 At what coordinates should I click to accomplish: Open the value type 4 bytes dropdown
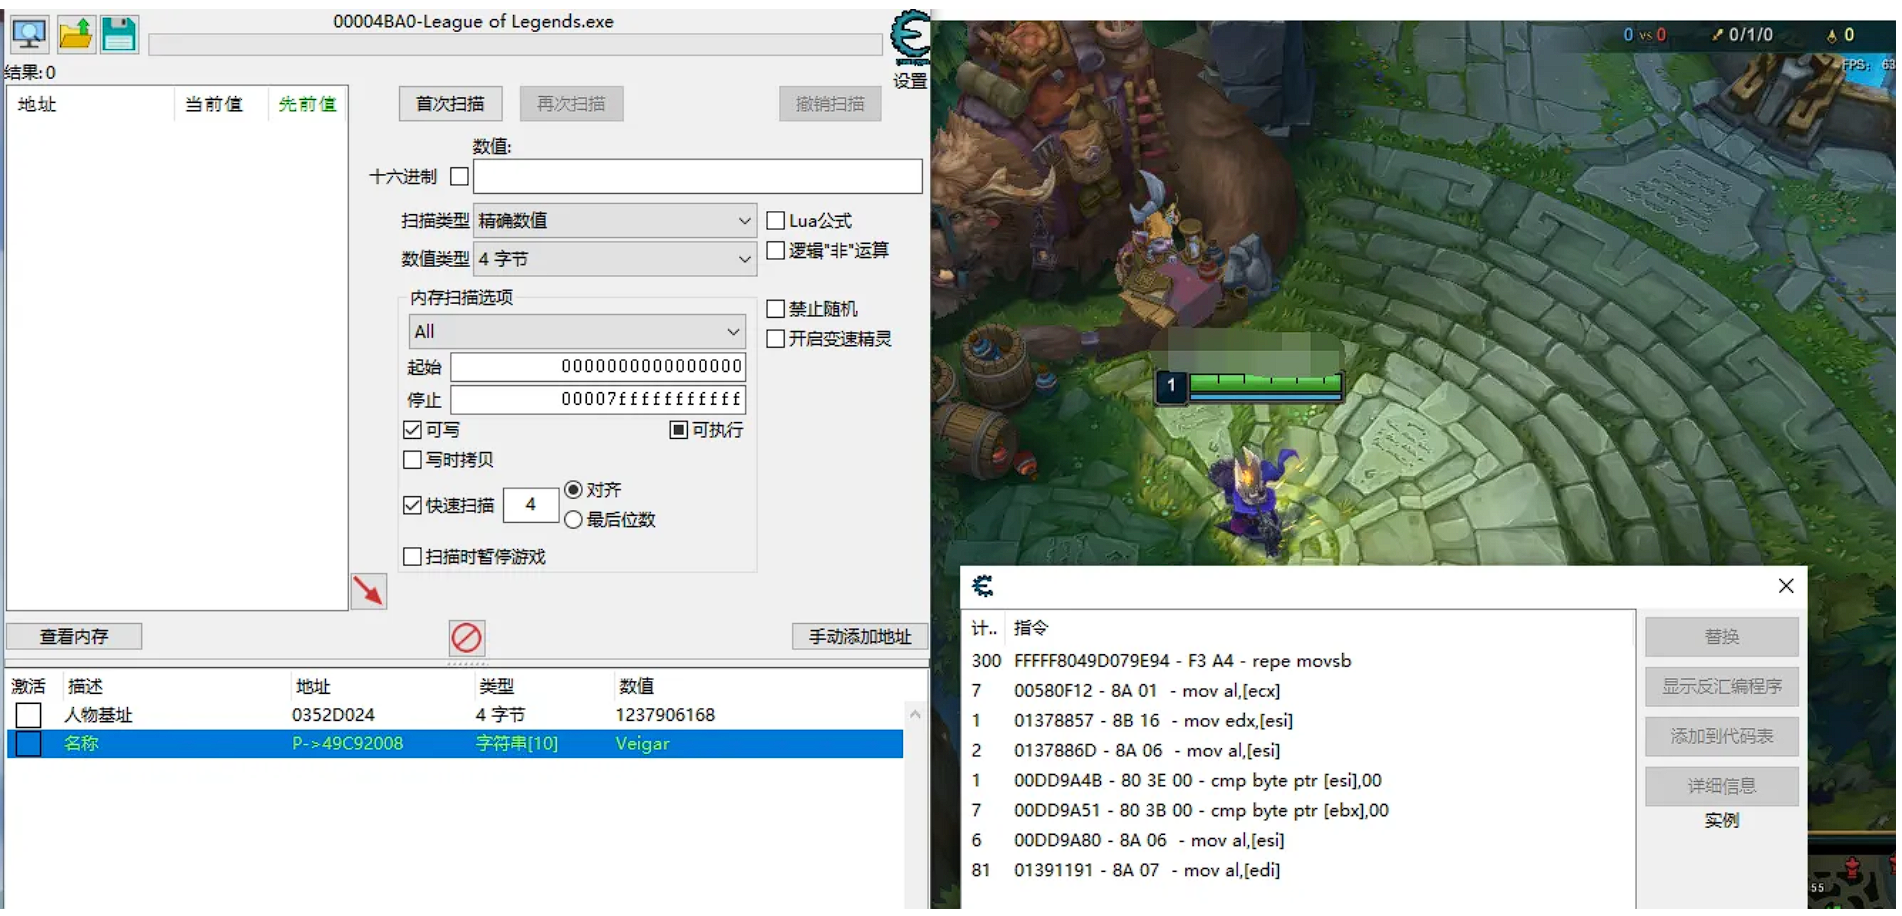click(x=614, y=259)
